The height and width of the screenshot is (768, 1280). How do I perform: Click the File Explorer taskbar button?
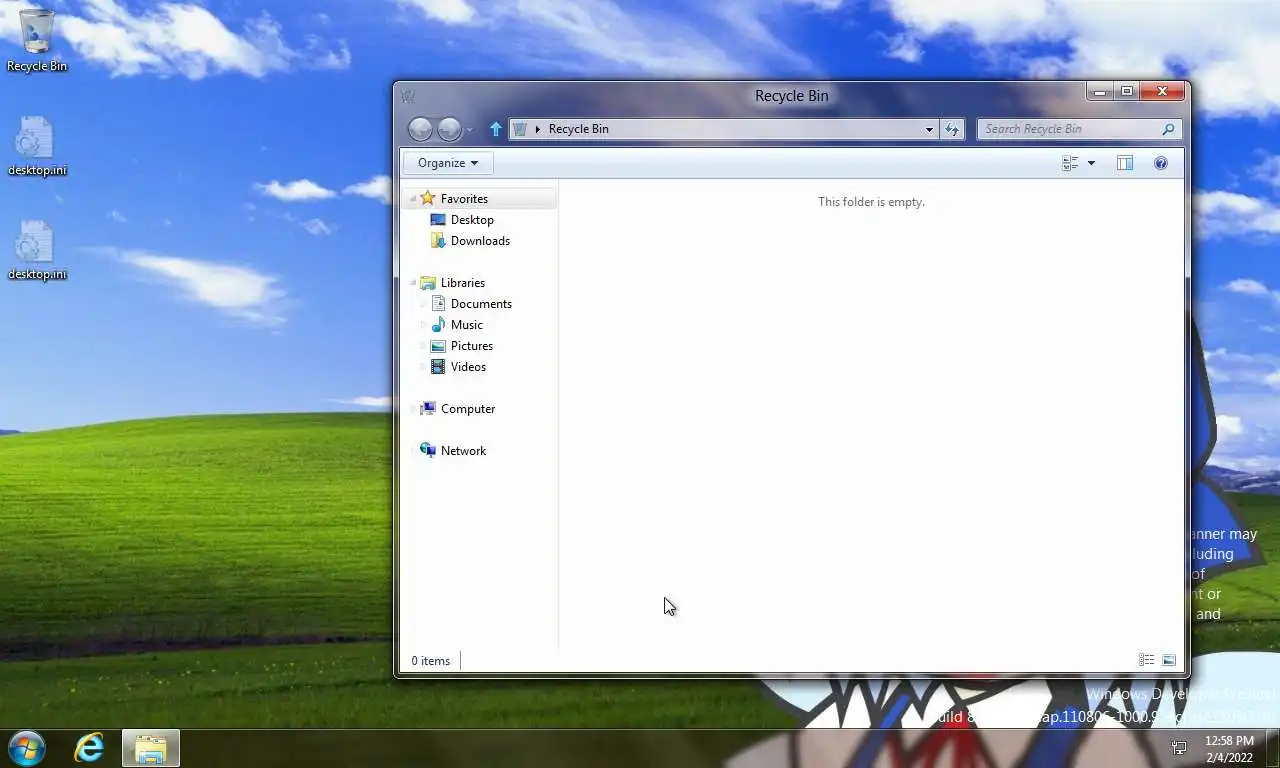151,748
